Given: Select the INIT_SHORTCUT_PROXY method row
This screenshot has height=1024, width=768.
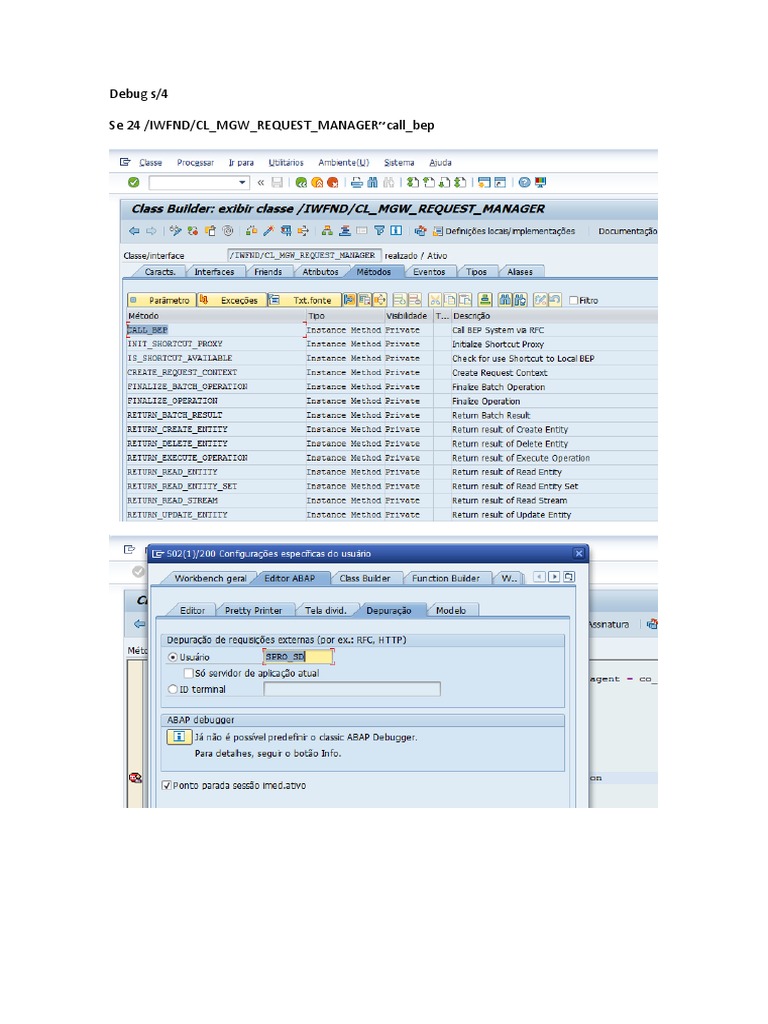Looking at the screenshot, I should click(x=391, y=344).
